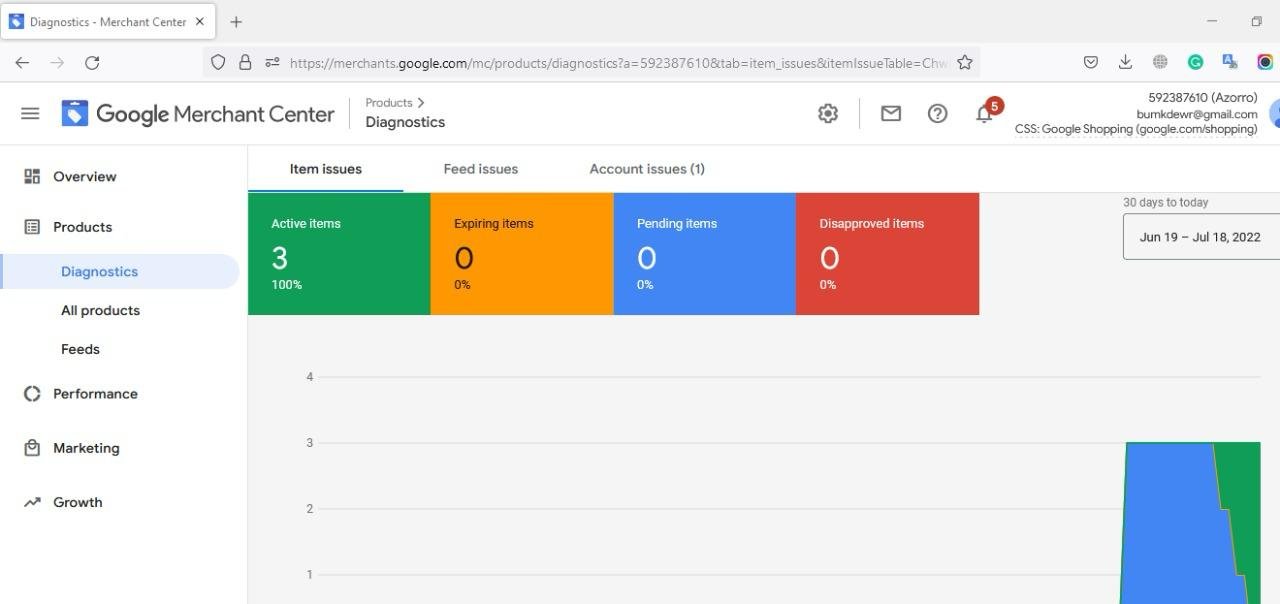The image size is (1280, 604).
Task: Click the Products breadcrumb link
Action: 389,102
